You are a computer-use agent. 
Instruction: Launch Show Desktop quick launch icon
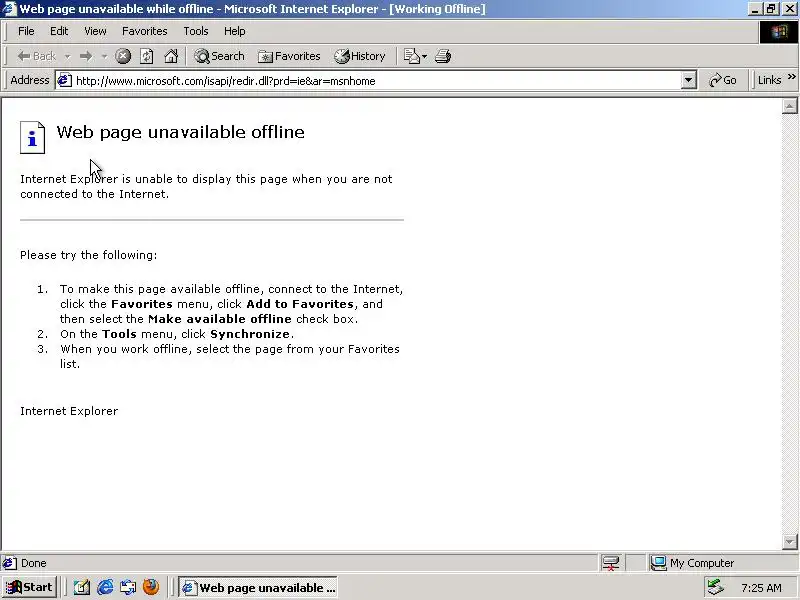point(82,587)
